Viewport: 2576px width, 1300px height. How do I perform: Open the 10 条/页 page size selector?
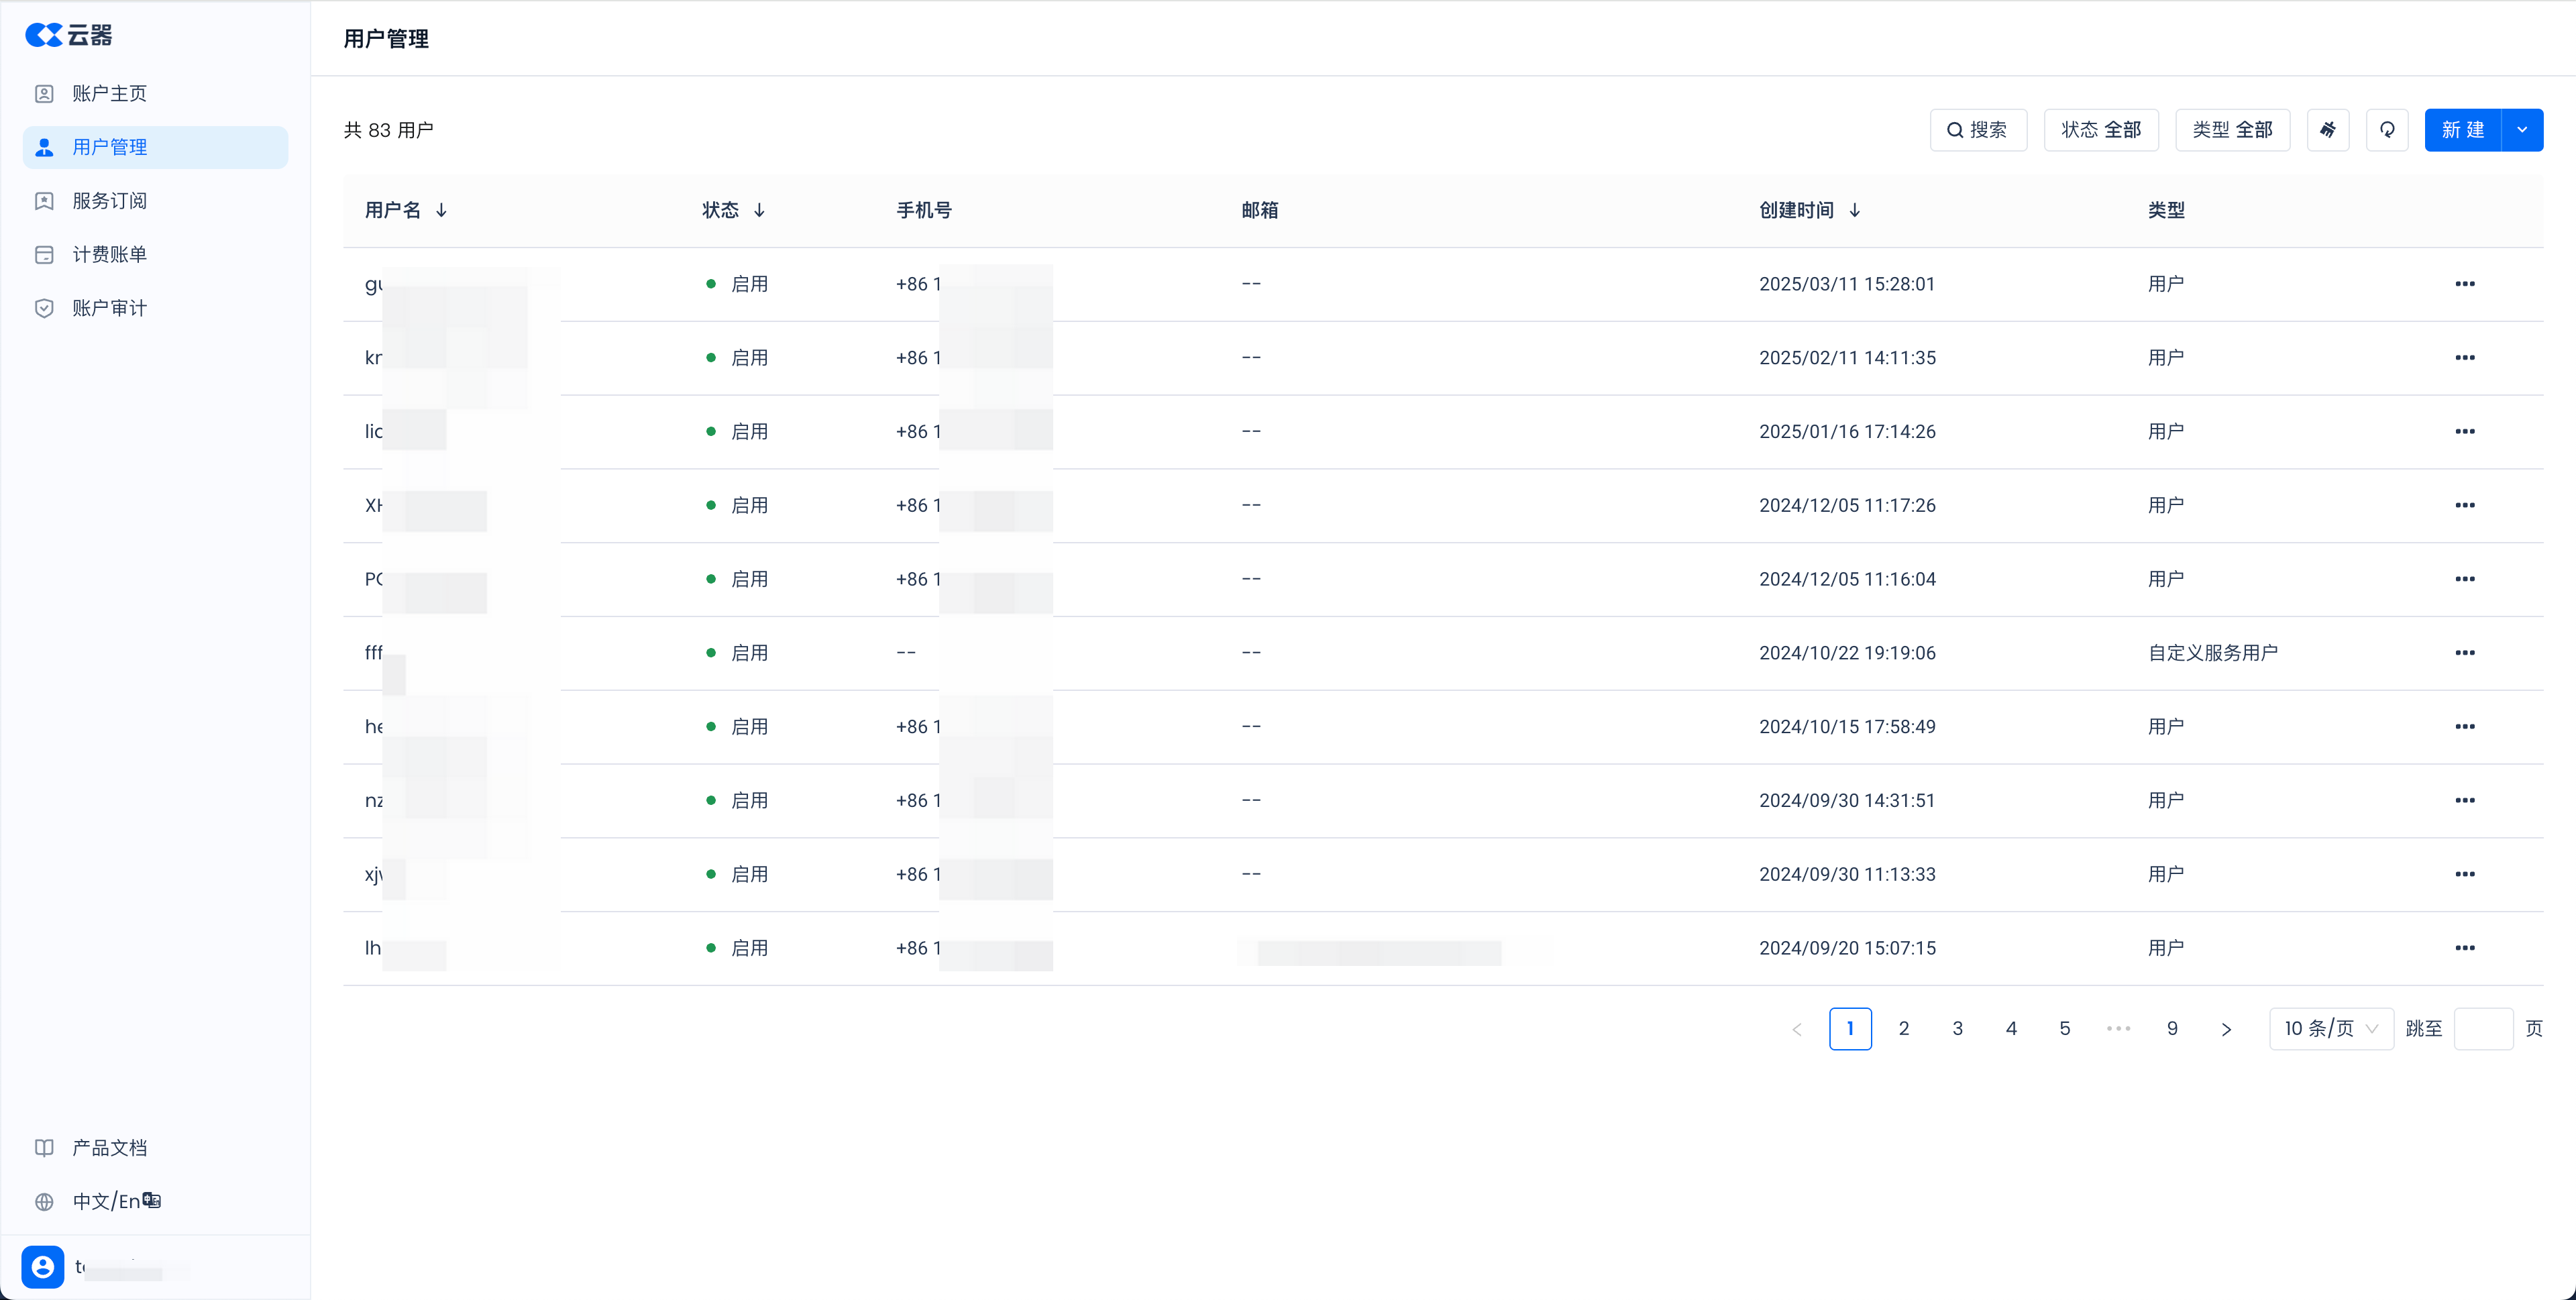click(x=2330, y=1029)
